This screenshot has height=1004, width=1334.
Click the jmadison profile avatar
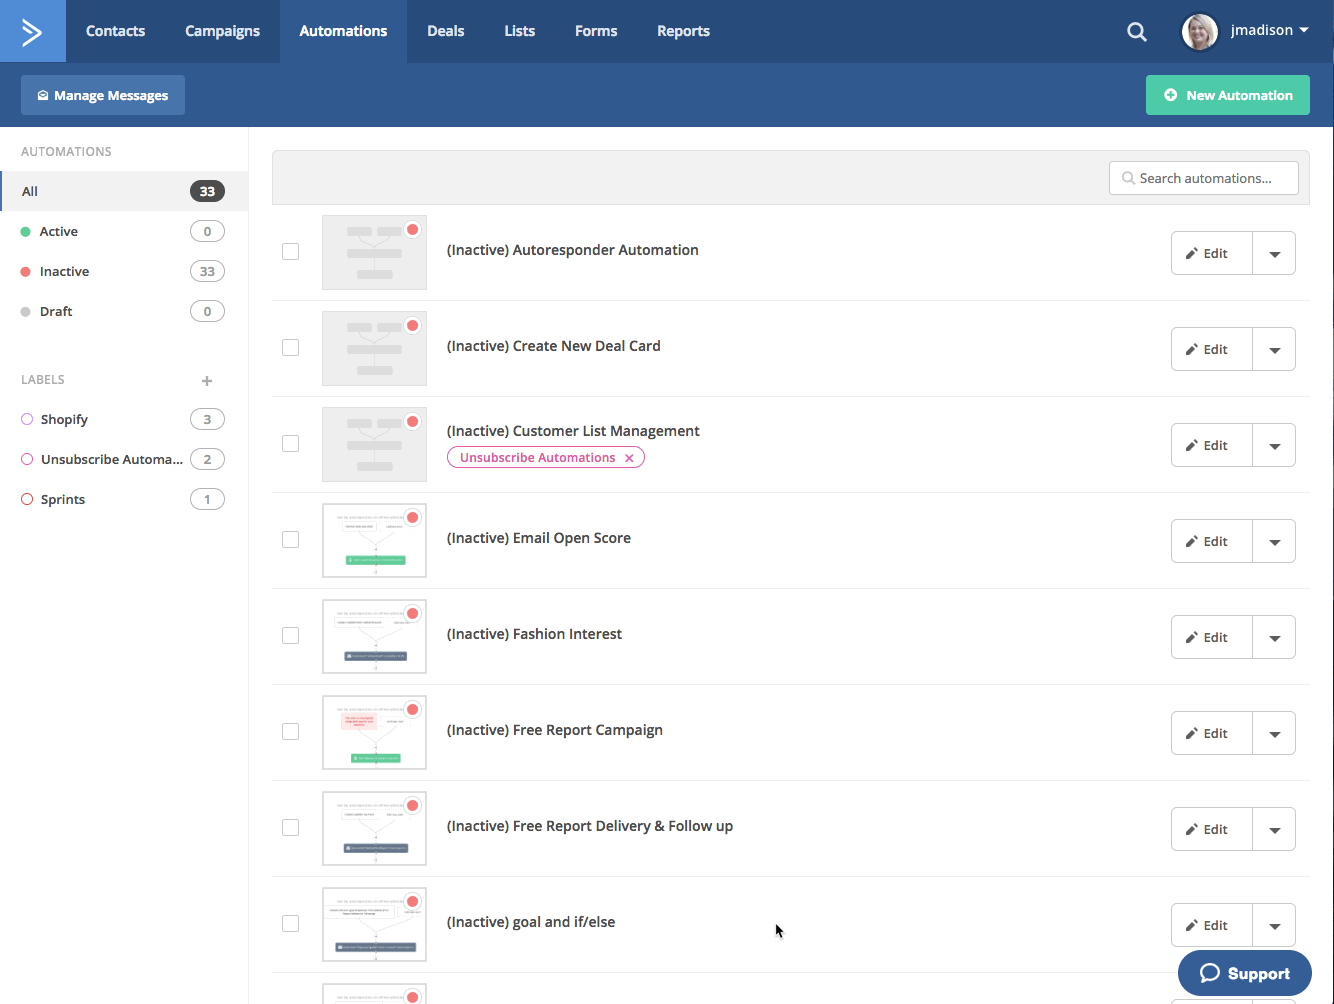pos(1199,31)
